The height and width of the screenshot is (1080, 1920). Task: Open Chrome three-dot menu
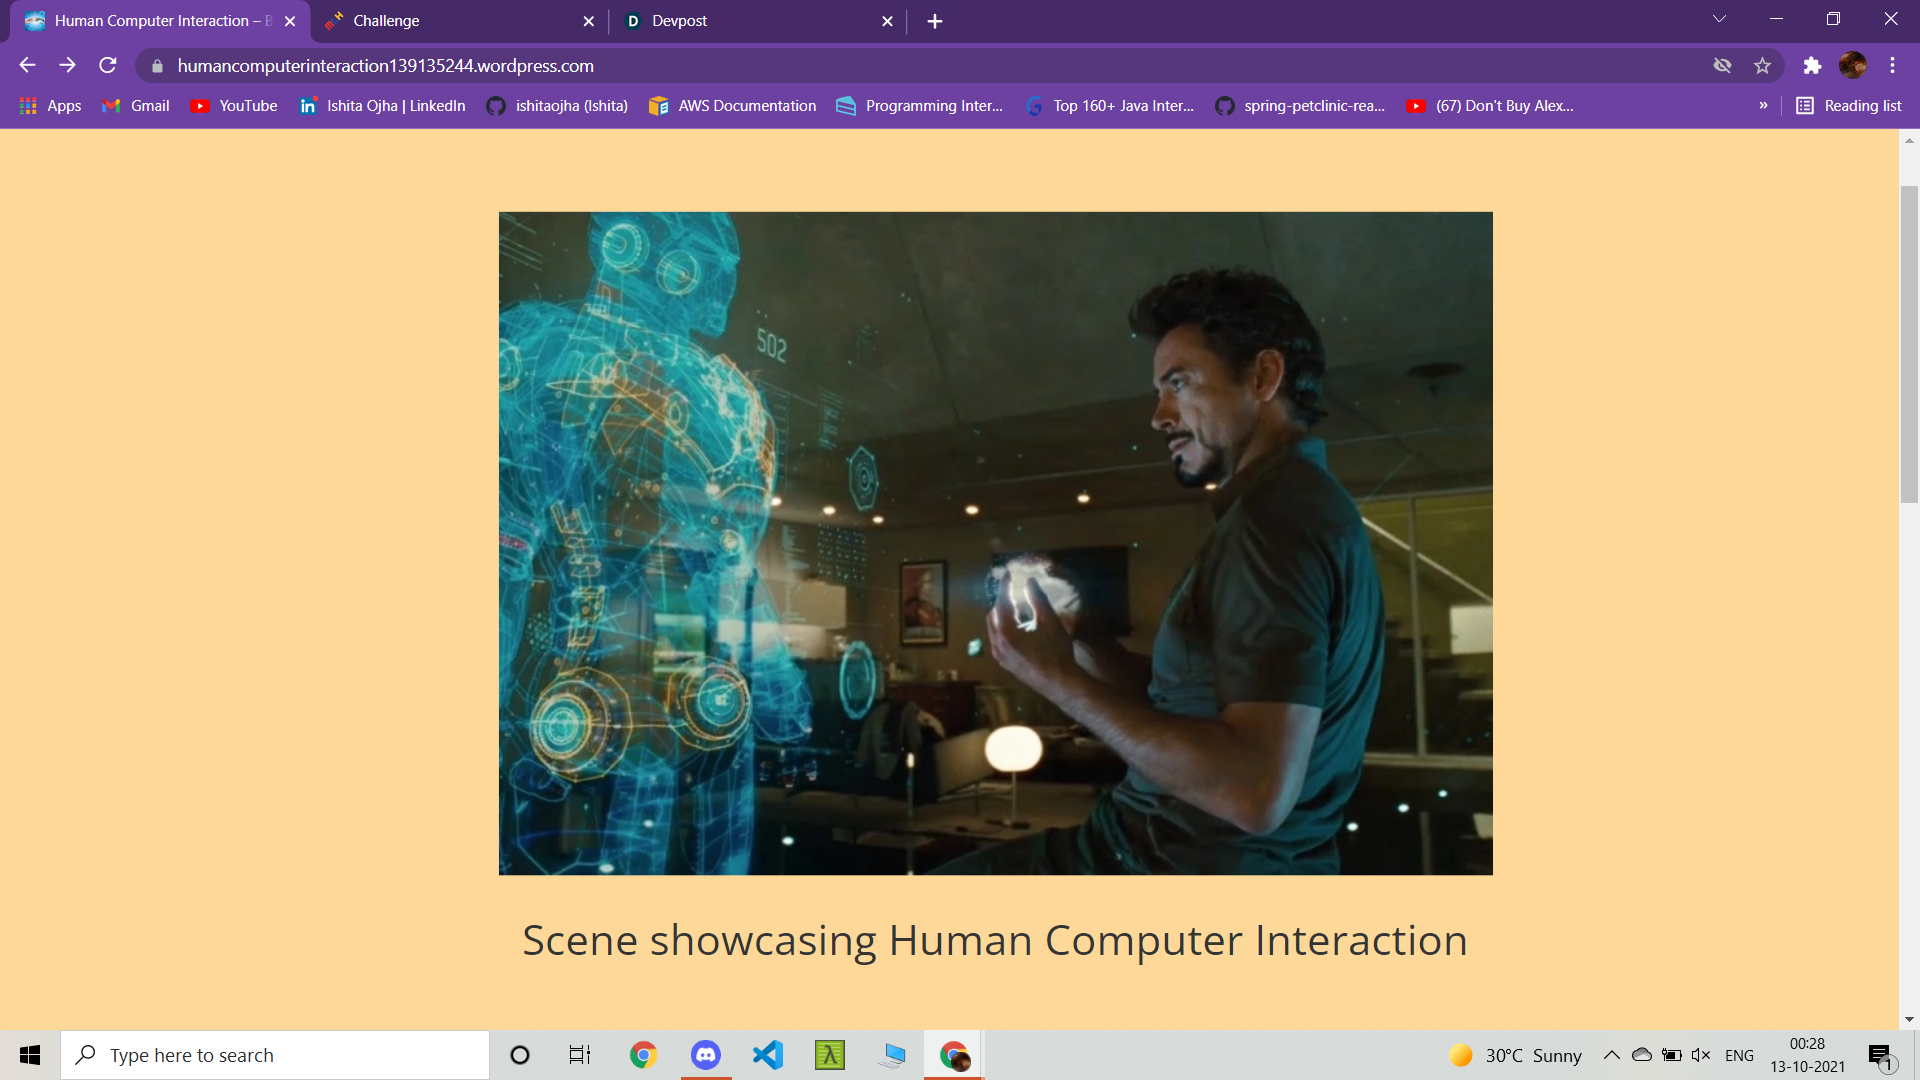pyautogui.click(x=1892, y=66)
